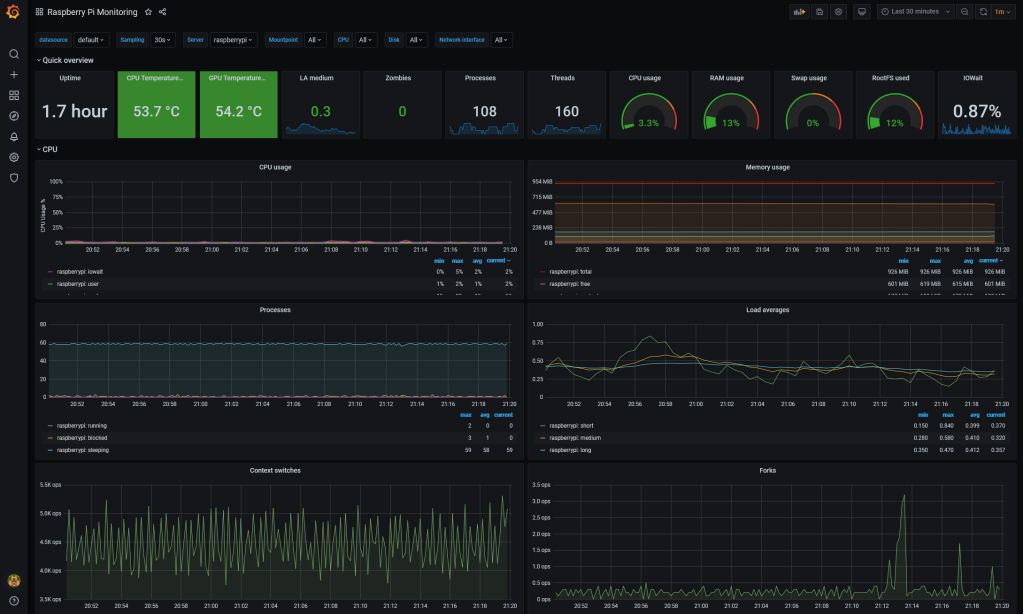Mark dashboard as favorite with star icon

pyautogui.click(x=148, y=12)
